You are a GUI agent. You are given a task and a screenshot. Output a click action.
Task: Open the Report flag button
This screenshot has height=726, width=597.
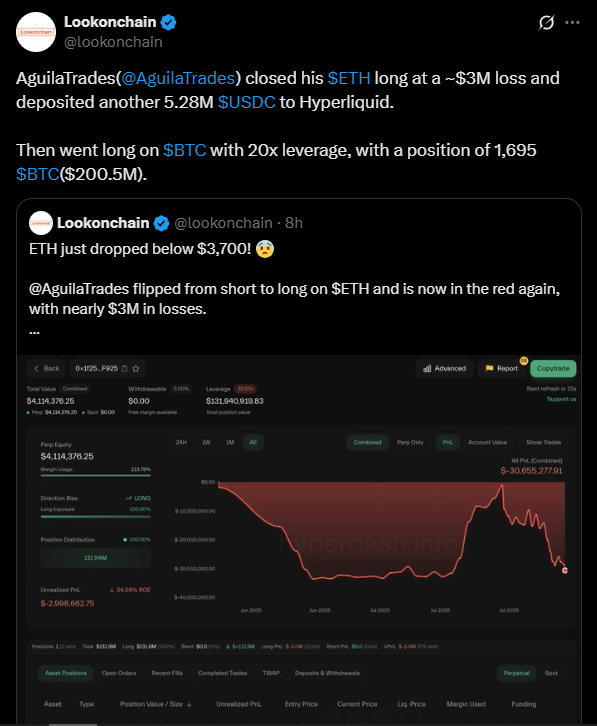pyautogui.click(x=502, y=369)
